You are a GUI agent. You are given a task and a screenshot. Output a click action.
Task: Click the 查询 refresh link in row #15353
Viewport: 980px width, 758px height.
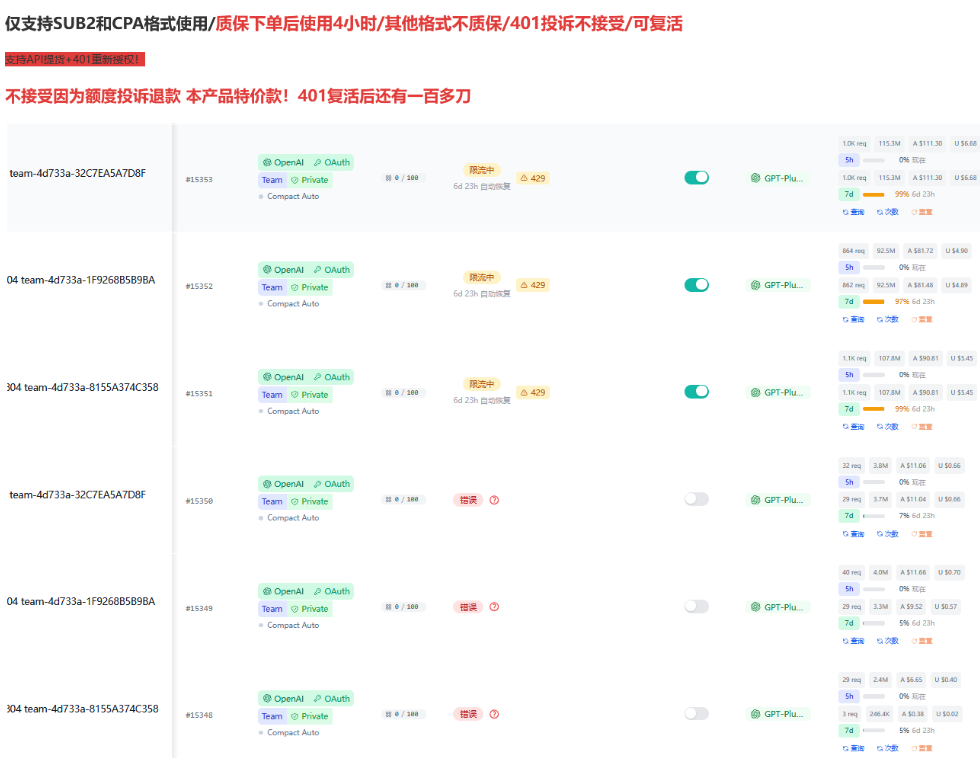pyautogui.click(x=853, y=212)
